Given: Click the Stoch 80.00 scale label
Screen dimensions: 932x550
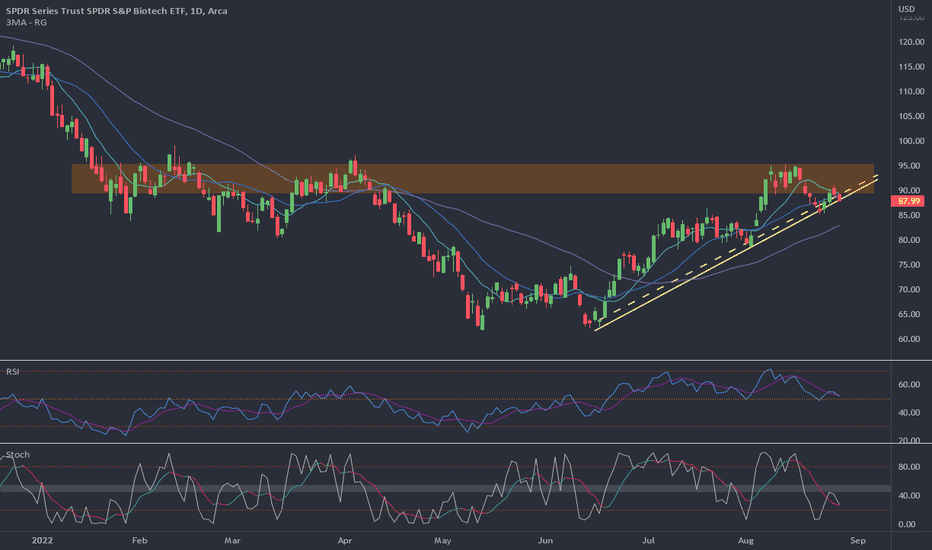Looking at the screenshot, I should tap(909, 467).
